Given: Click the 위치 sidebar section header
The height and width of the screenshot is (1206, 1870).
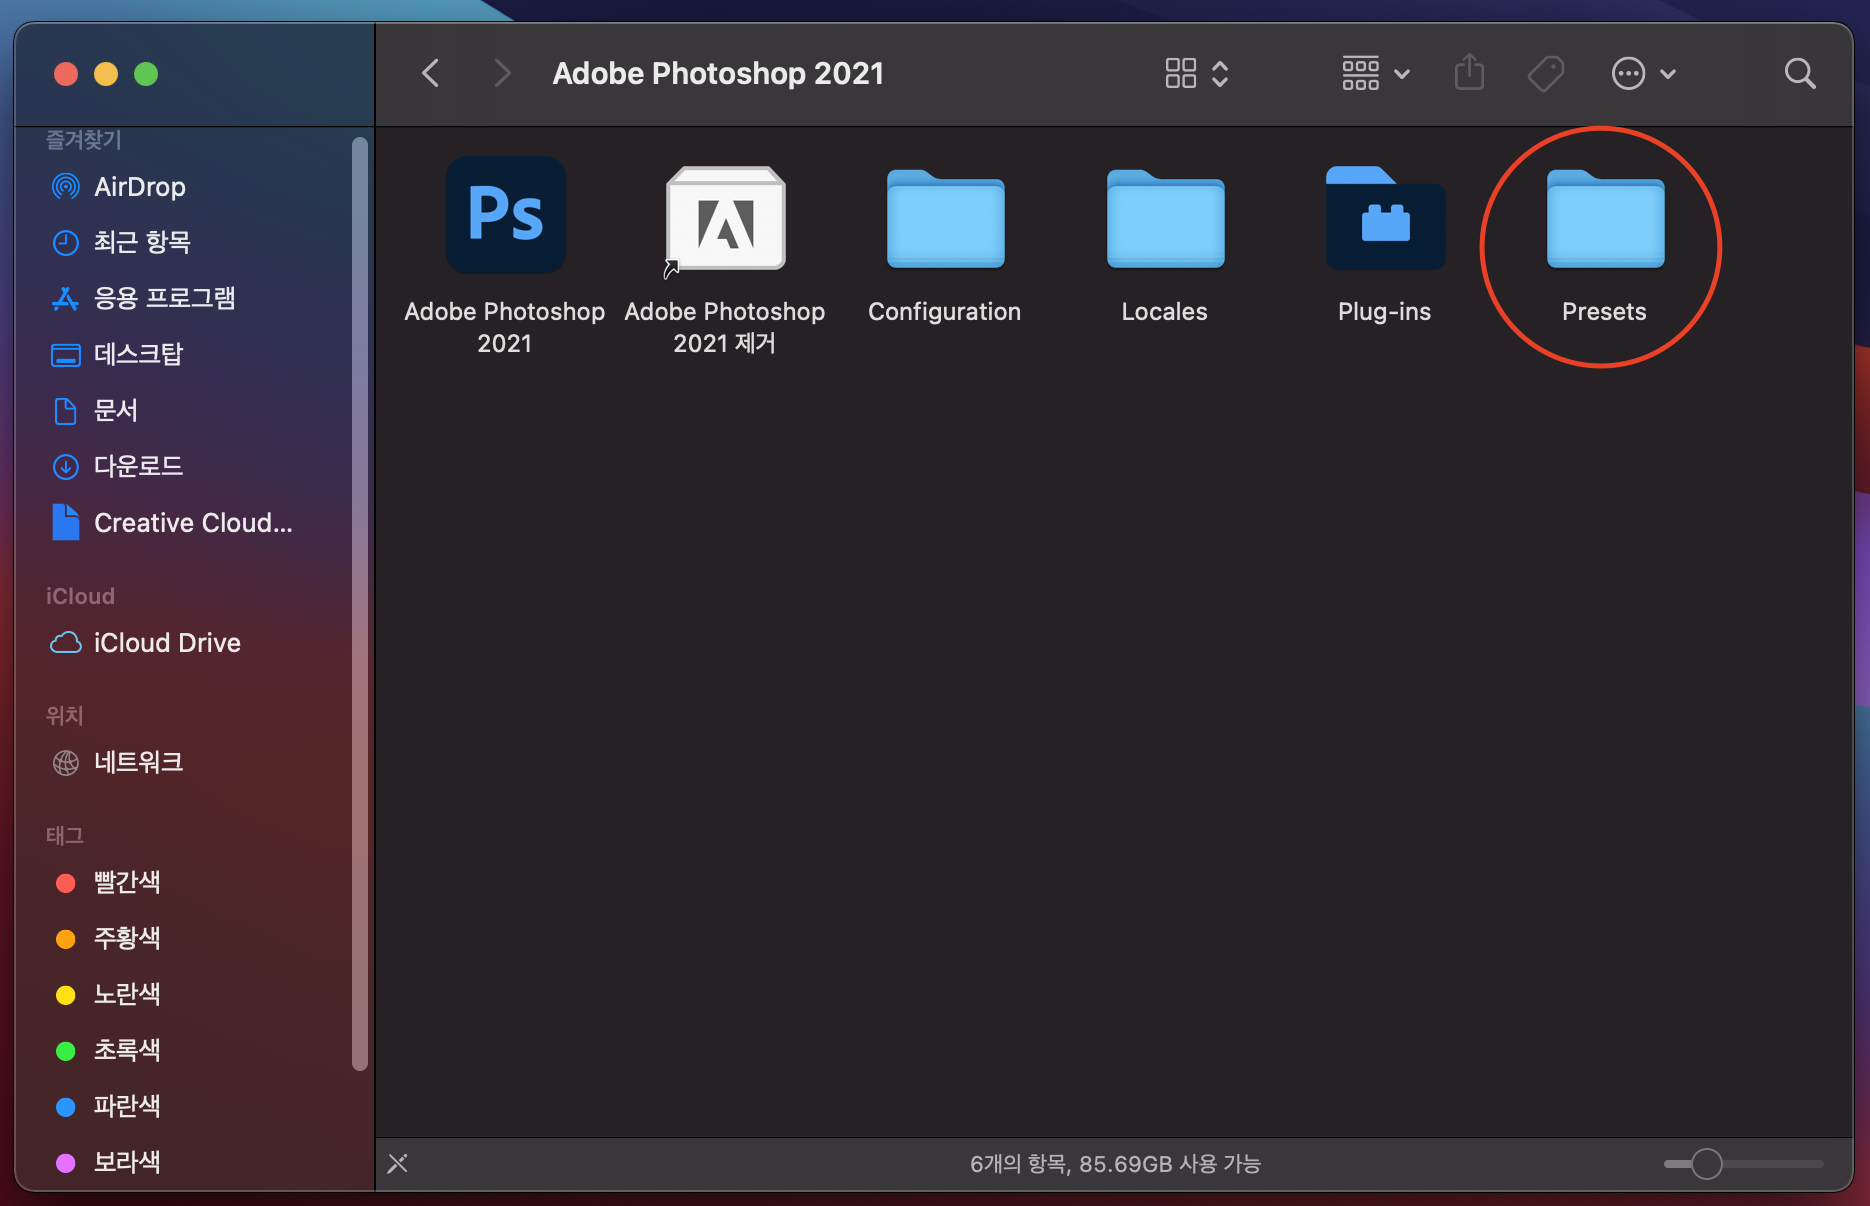Looking at the screenshot, I should 65,716.
